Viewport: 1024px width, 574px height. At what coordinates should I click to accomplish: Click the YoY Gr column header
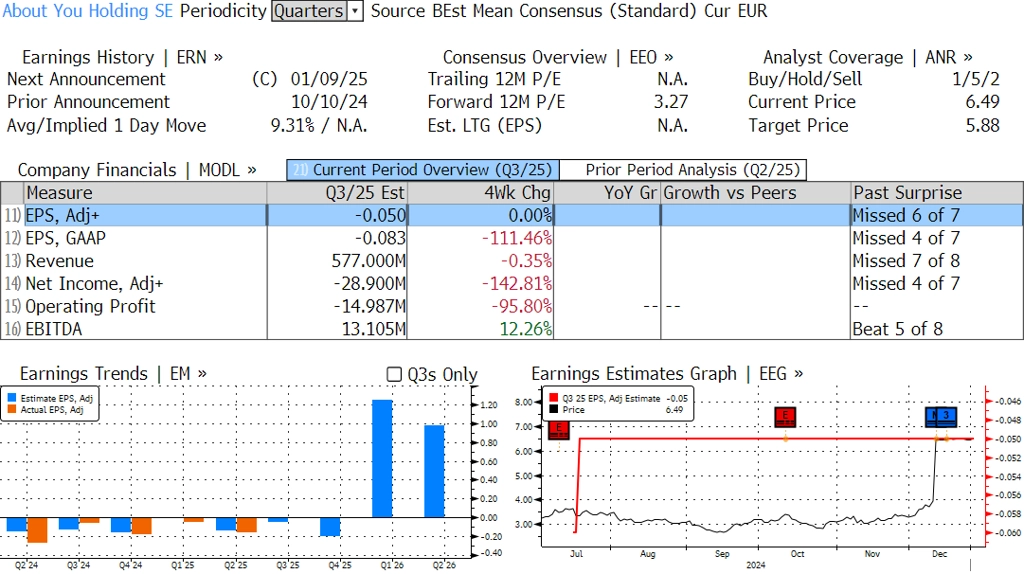pyautogui.click(x=607, y=193)
